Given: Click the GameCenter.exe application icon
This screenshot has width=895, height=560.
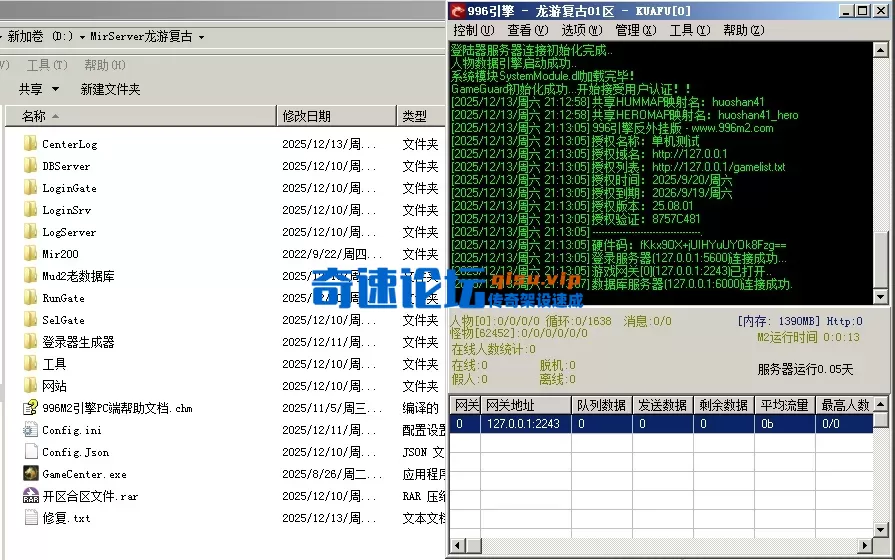Looking at the screenshot, I should tap(30, 473).
